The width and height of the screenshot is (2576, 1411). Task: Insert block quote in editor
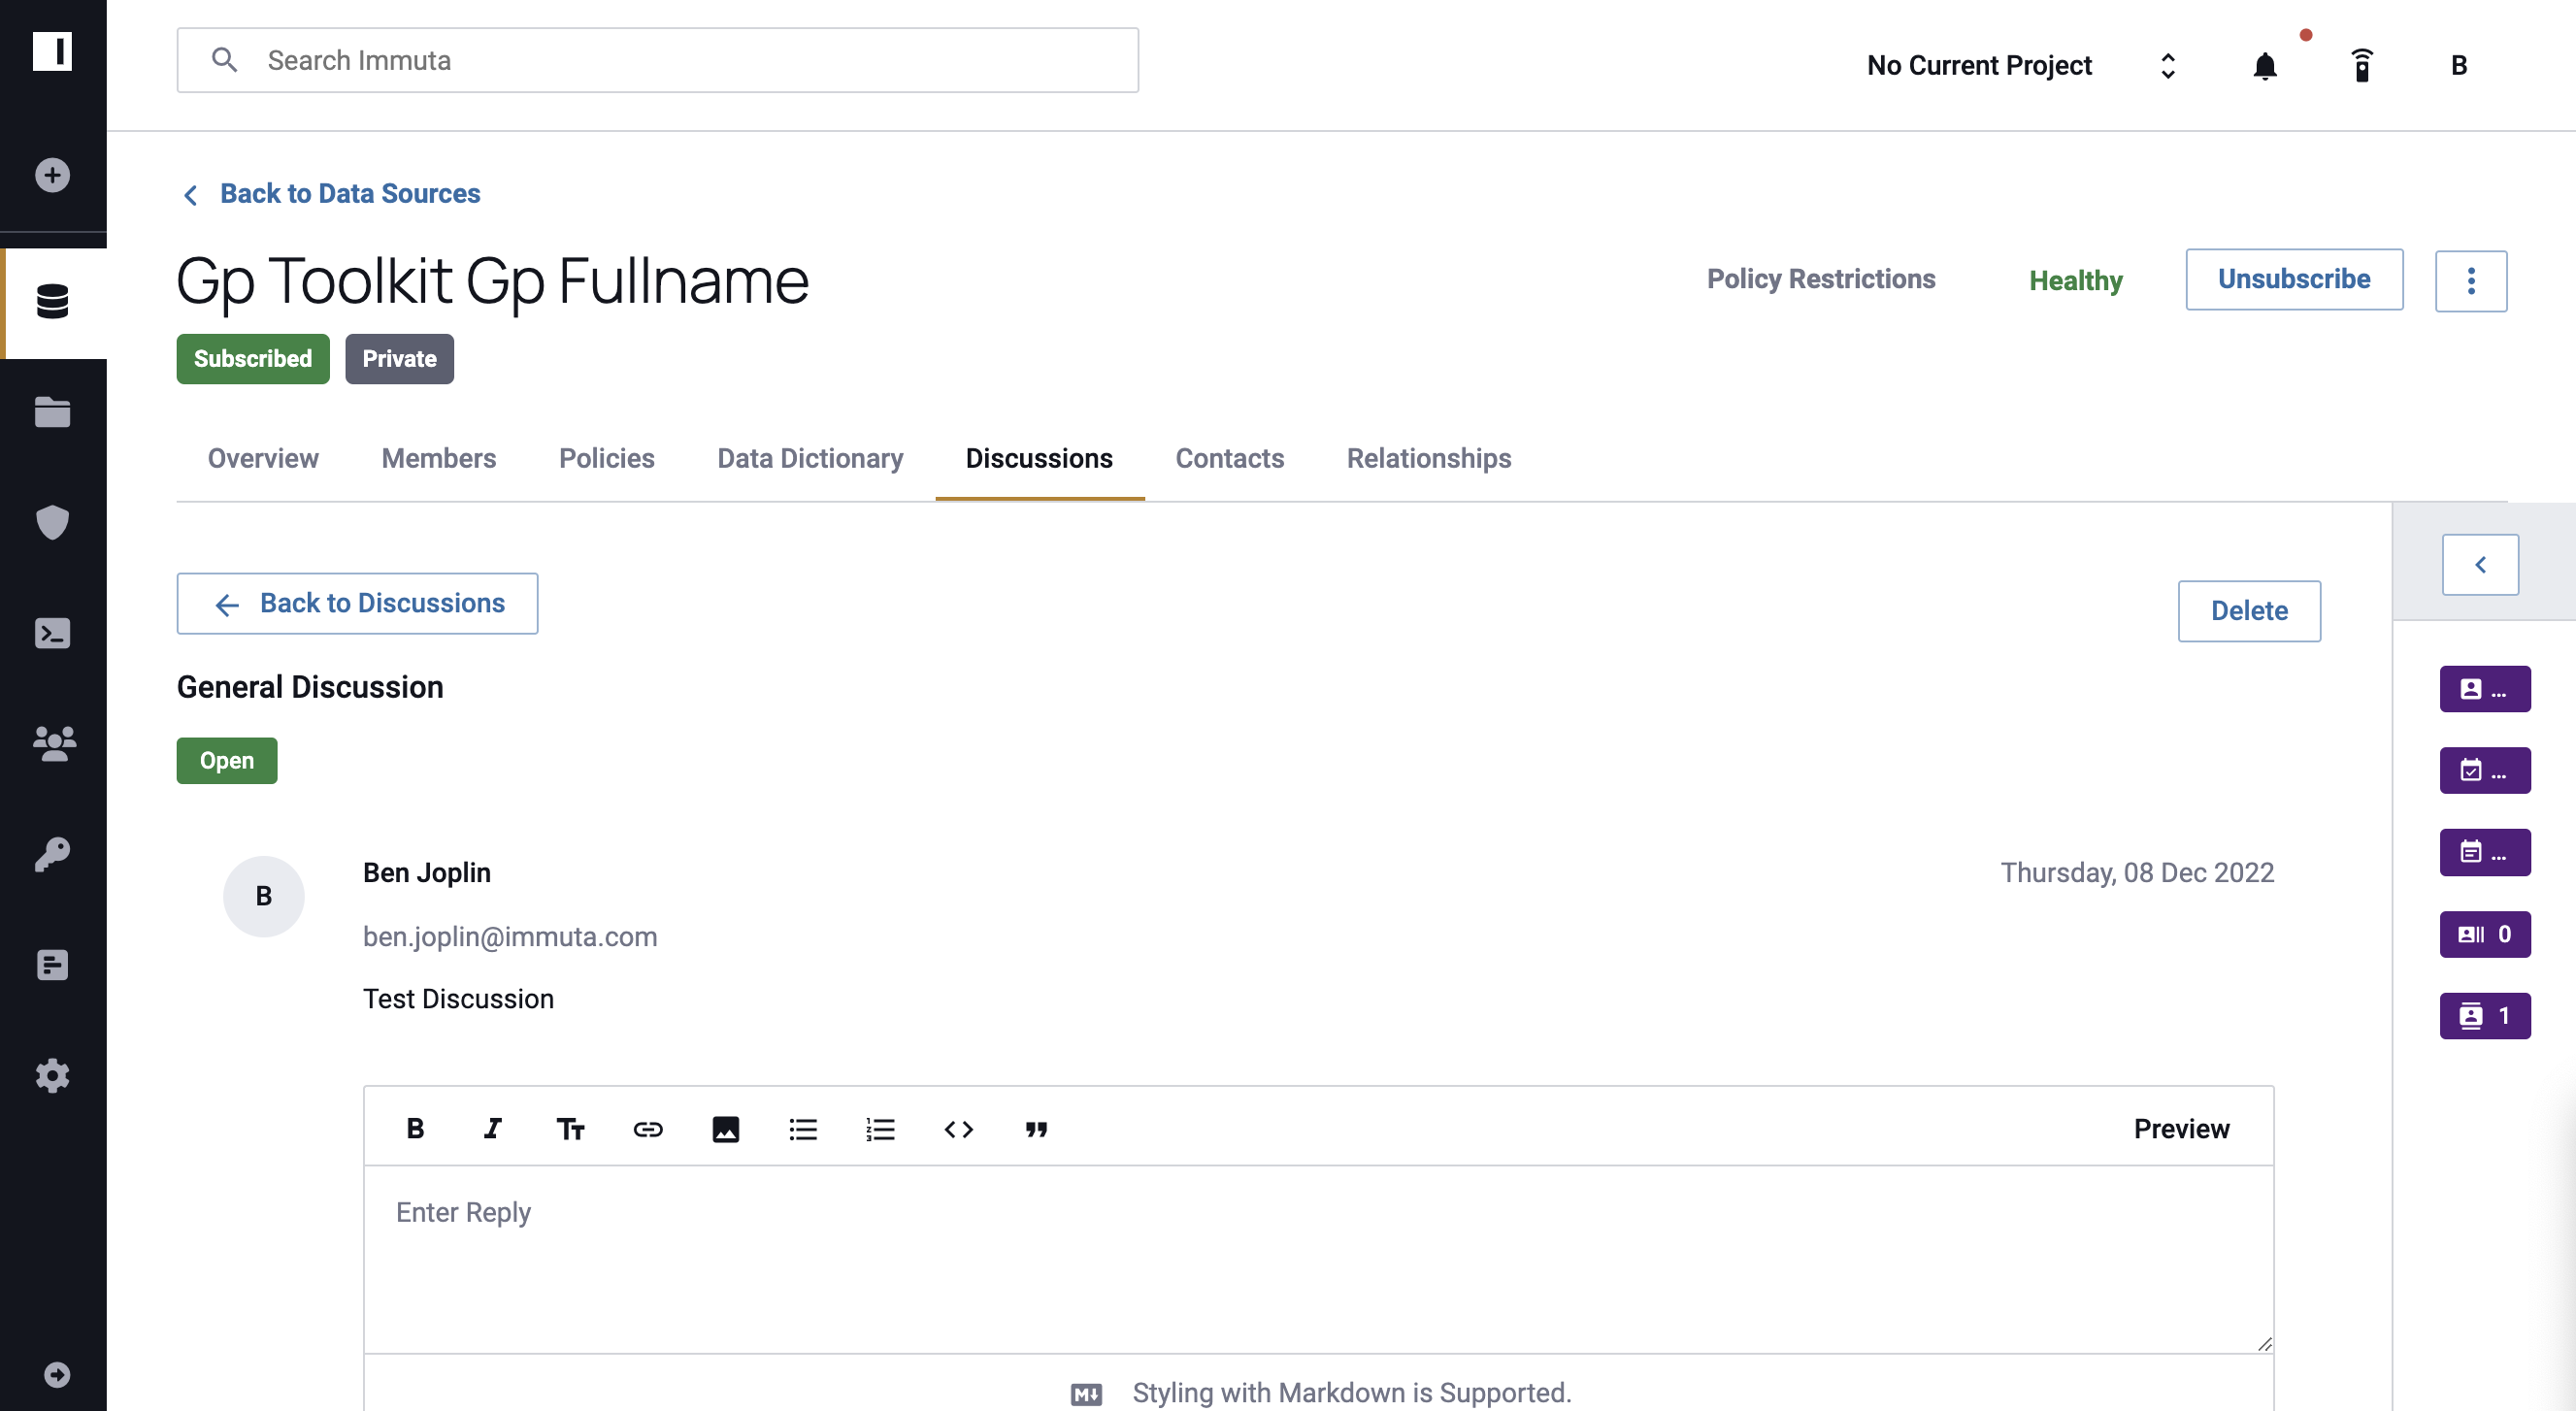click(1036, 1129)
